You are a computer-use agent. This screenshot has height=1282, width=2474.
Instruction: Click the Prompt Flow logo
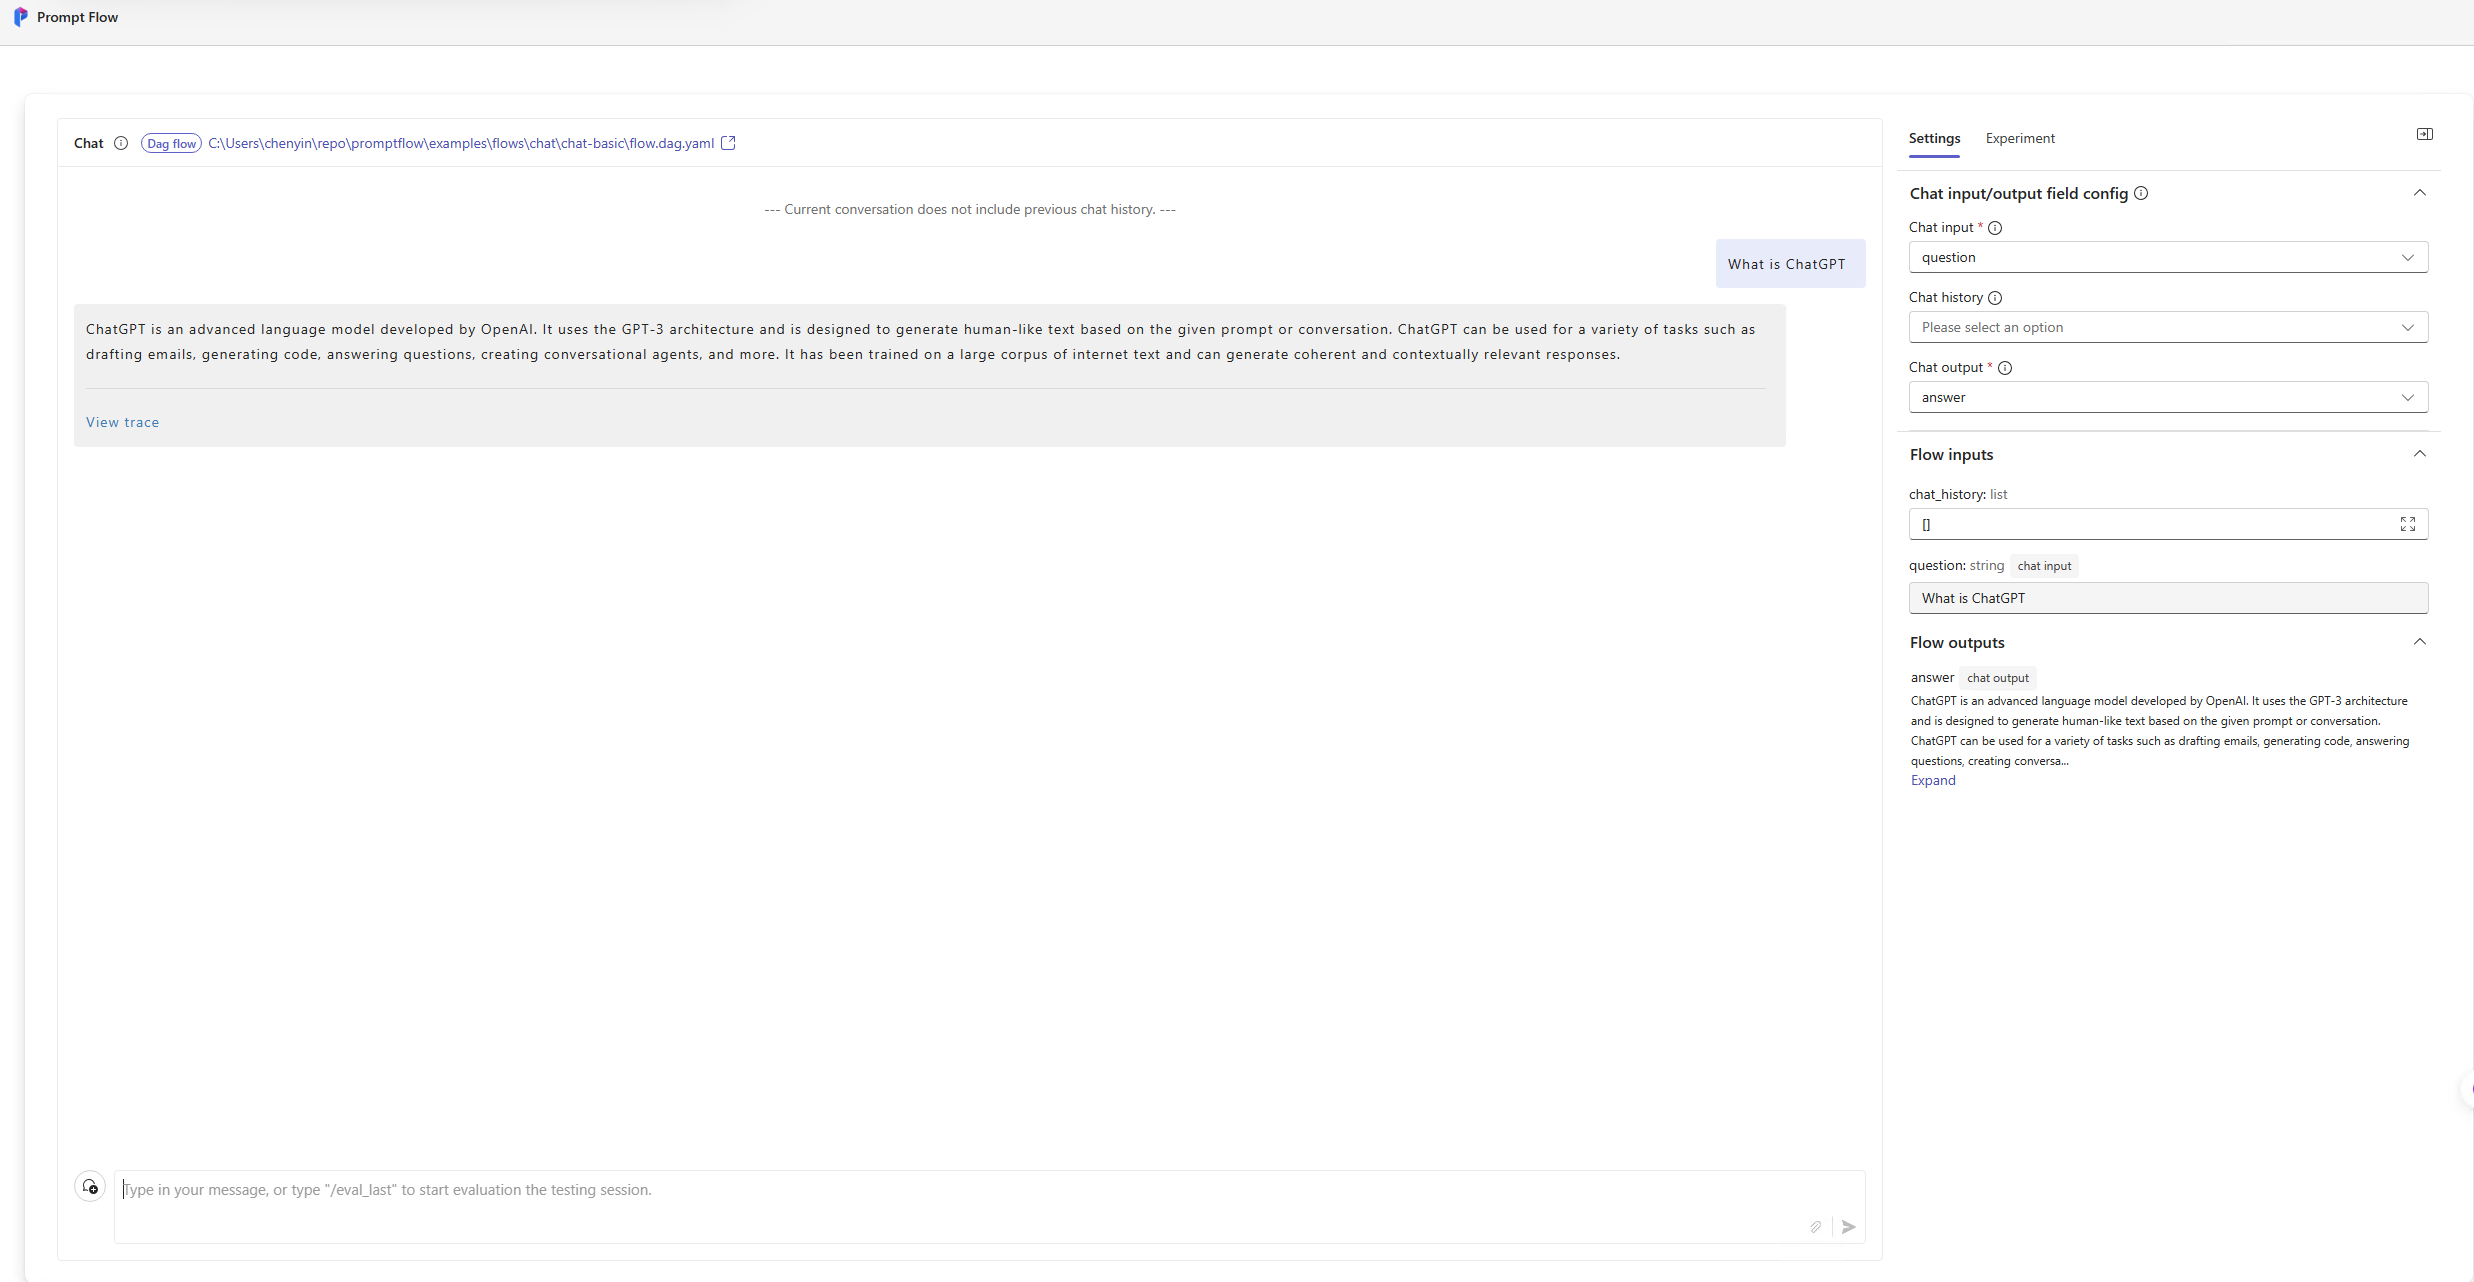(21, 17)
